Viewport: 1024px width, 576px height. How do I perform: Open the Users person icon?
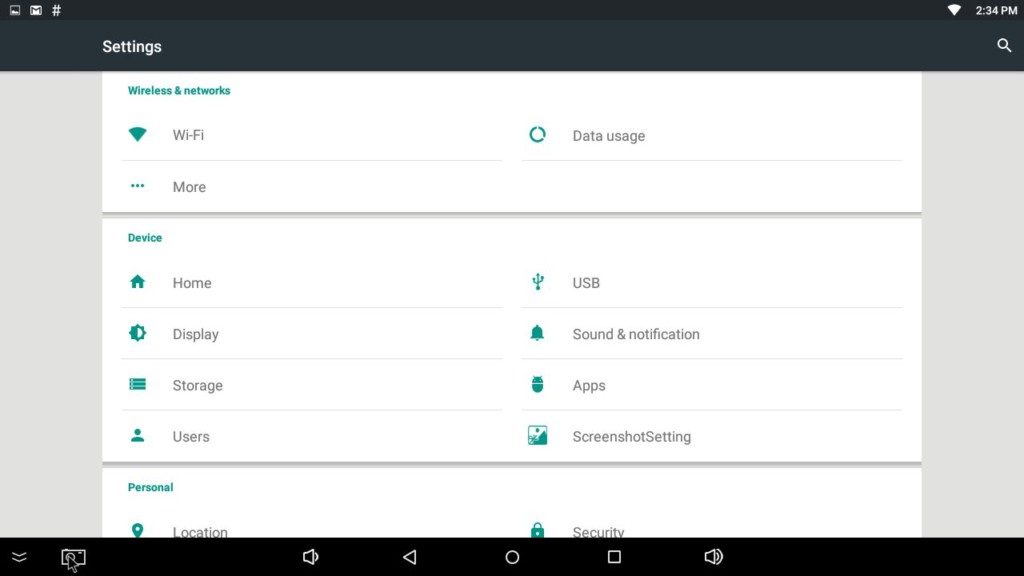pos(138,436)
